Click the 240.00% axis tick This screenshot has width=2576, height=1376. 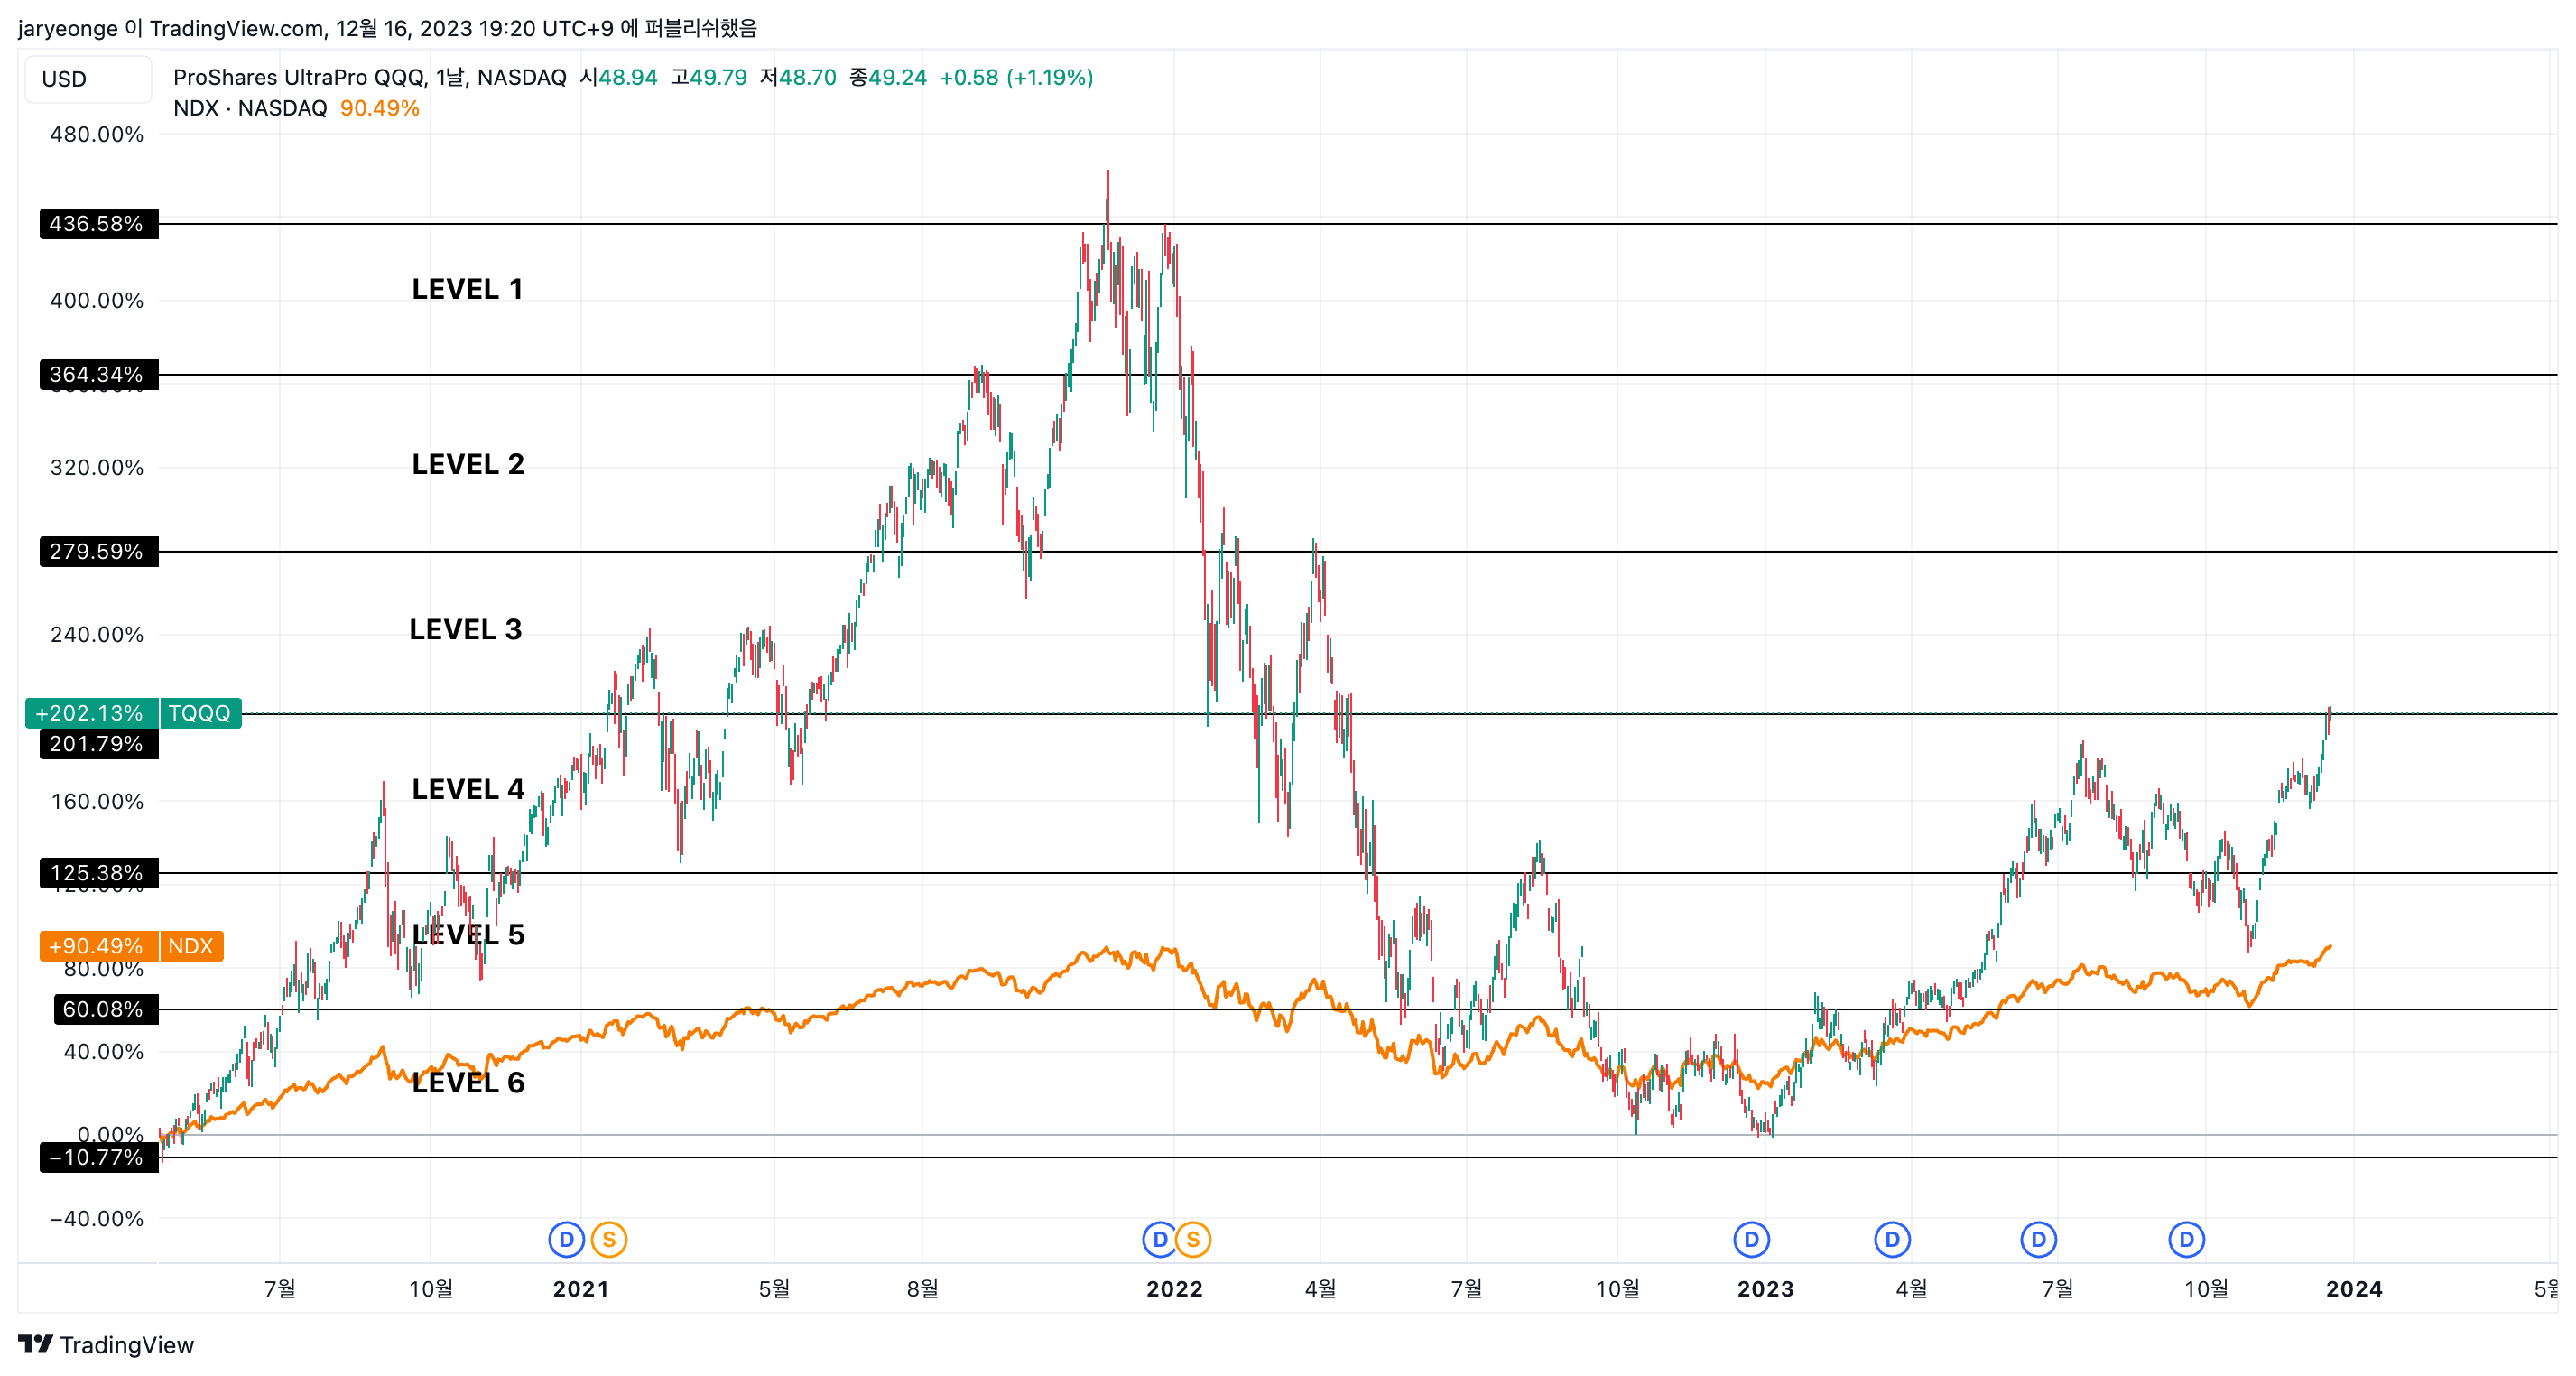pos(97,635)
